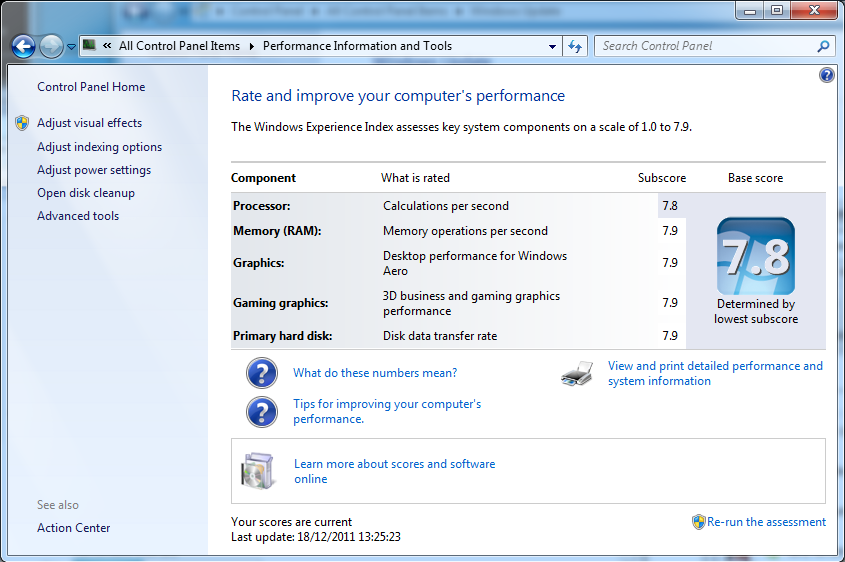The height and width of the screenshot is (562, 845).
Task: Minimize the window
Action: click(x=750, y=10)
